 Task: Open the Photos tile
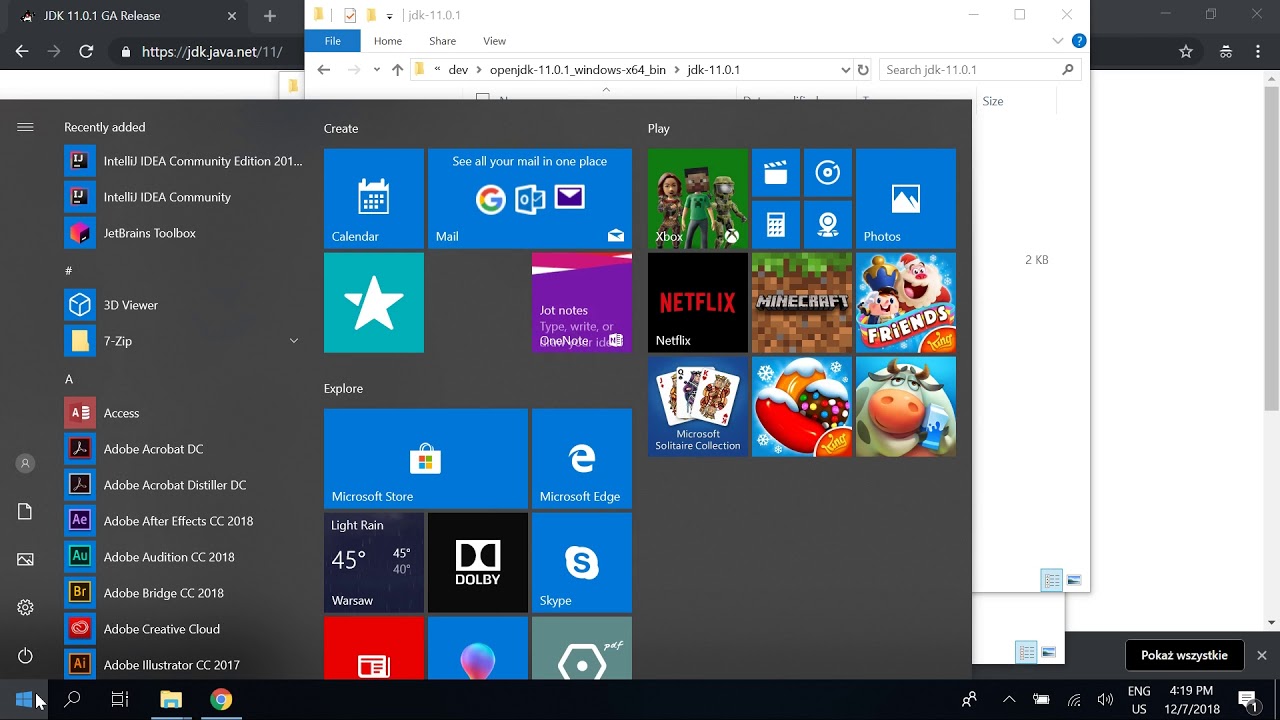click(906, 198)
